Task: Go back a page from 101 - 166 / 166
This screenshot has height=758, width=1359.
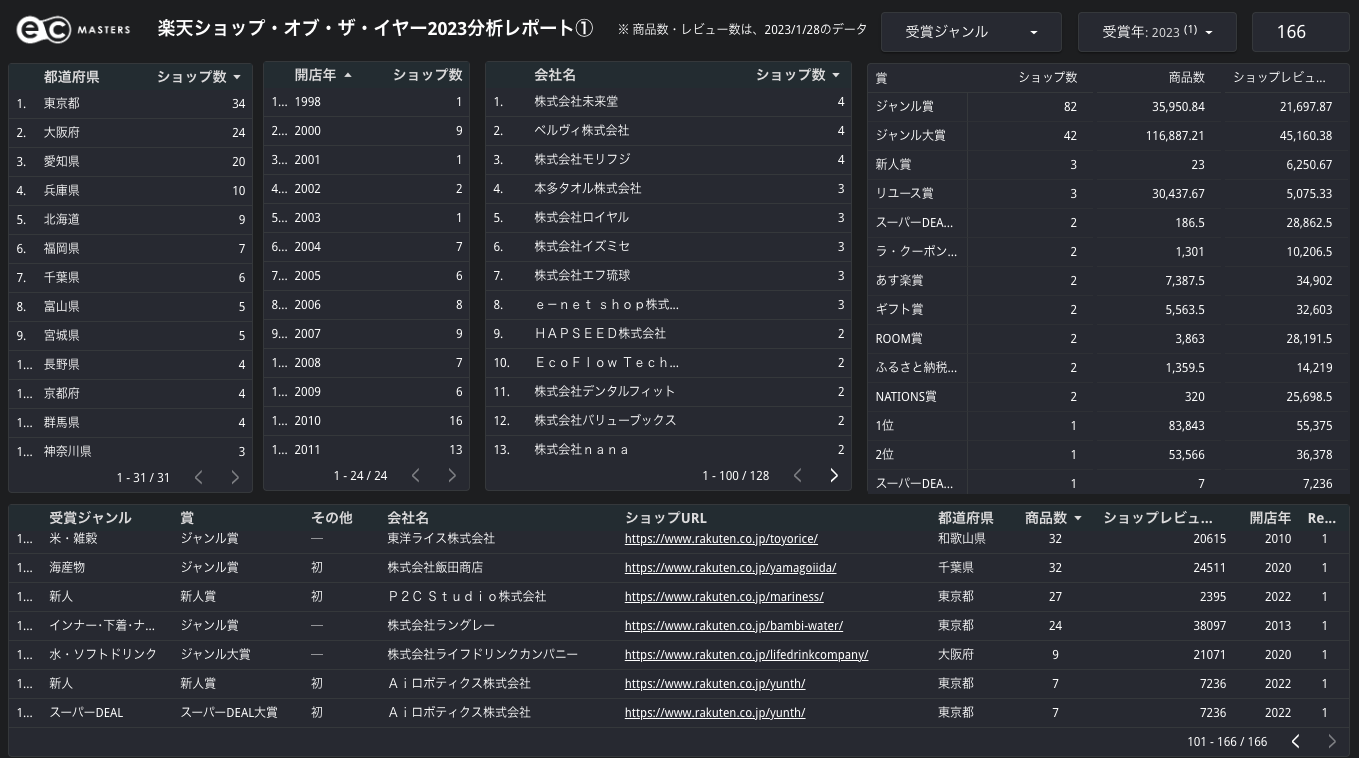Action: coord(1296,741)
